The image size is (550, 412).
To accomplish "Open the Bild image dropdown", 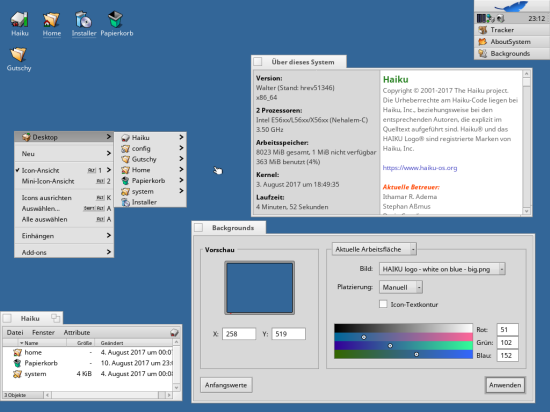I will [442, 269].
